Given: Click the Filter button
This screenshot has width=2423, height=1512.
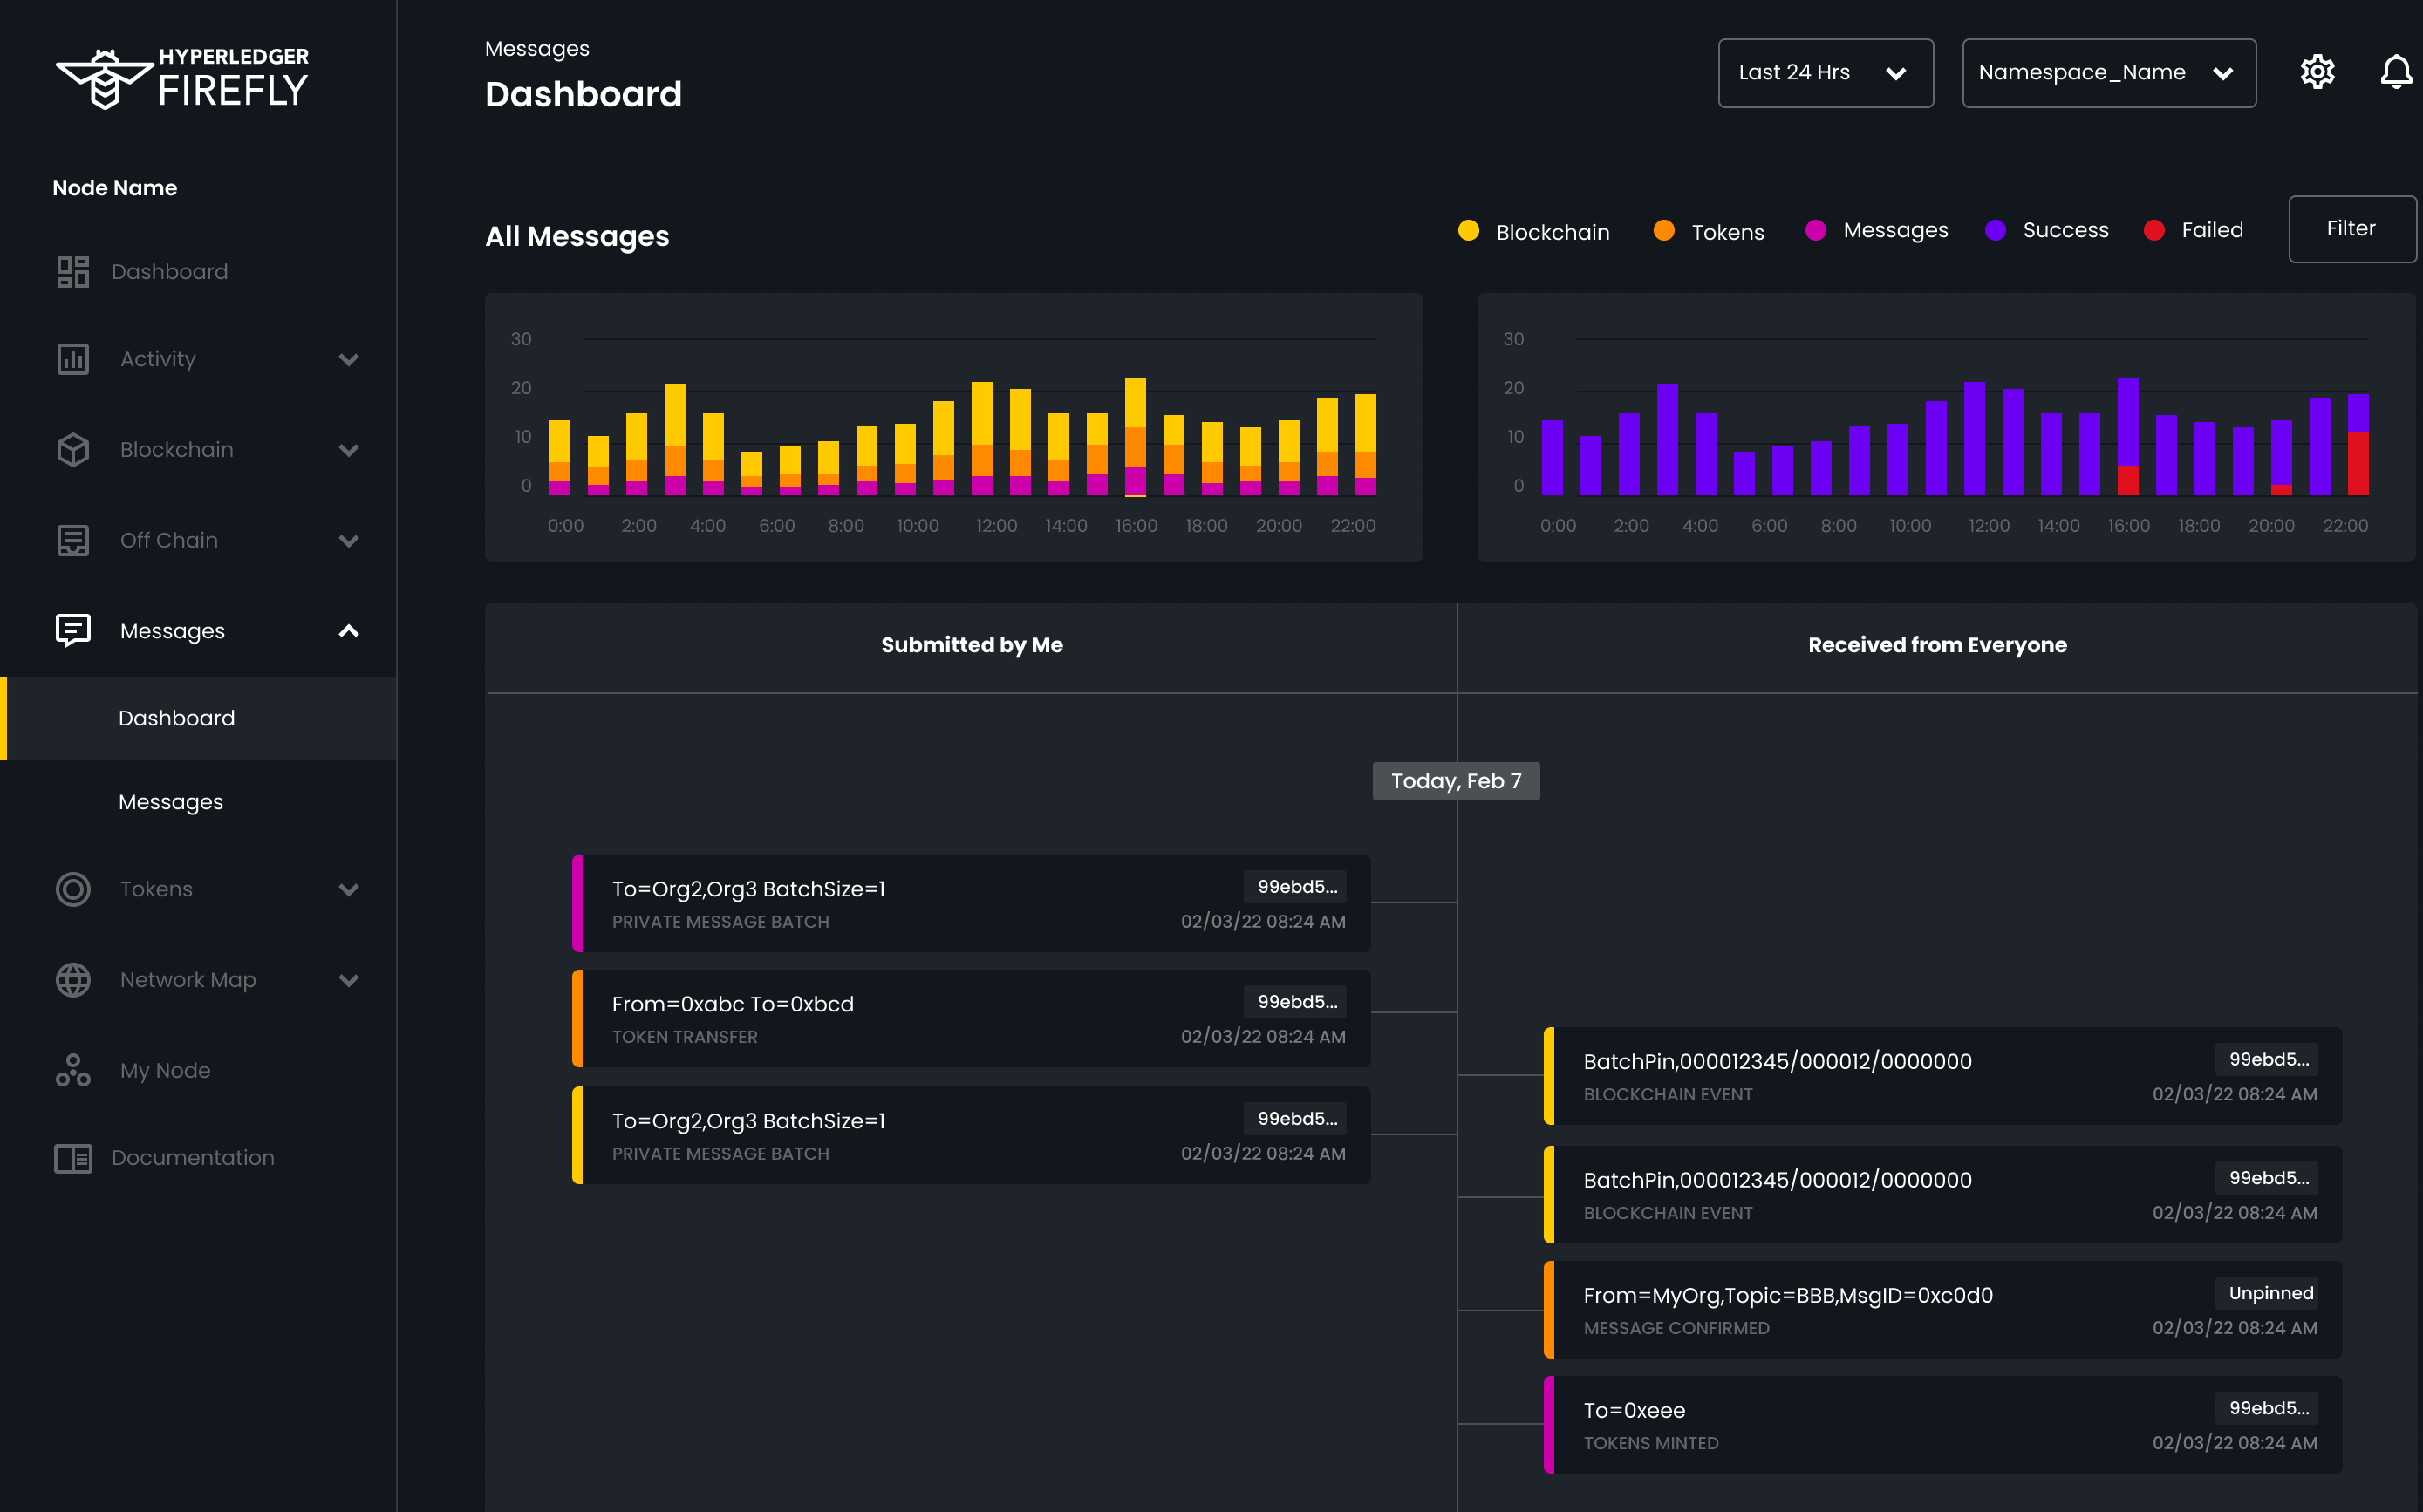Looking at the screenshot, I should [x=2352, y=228].
